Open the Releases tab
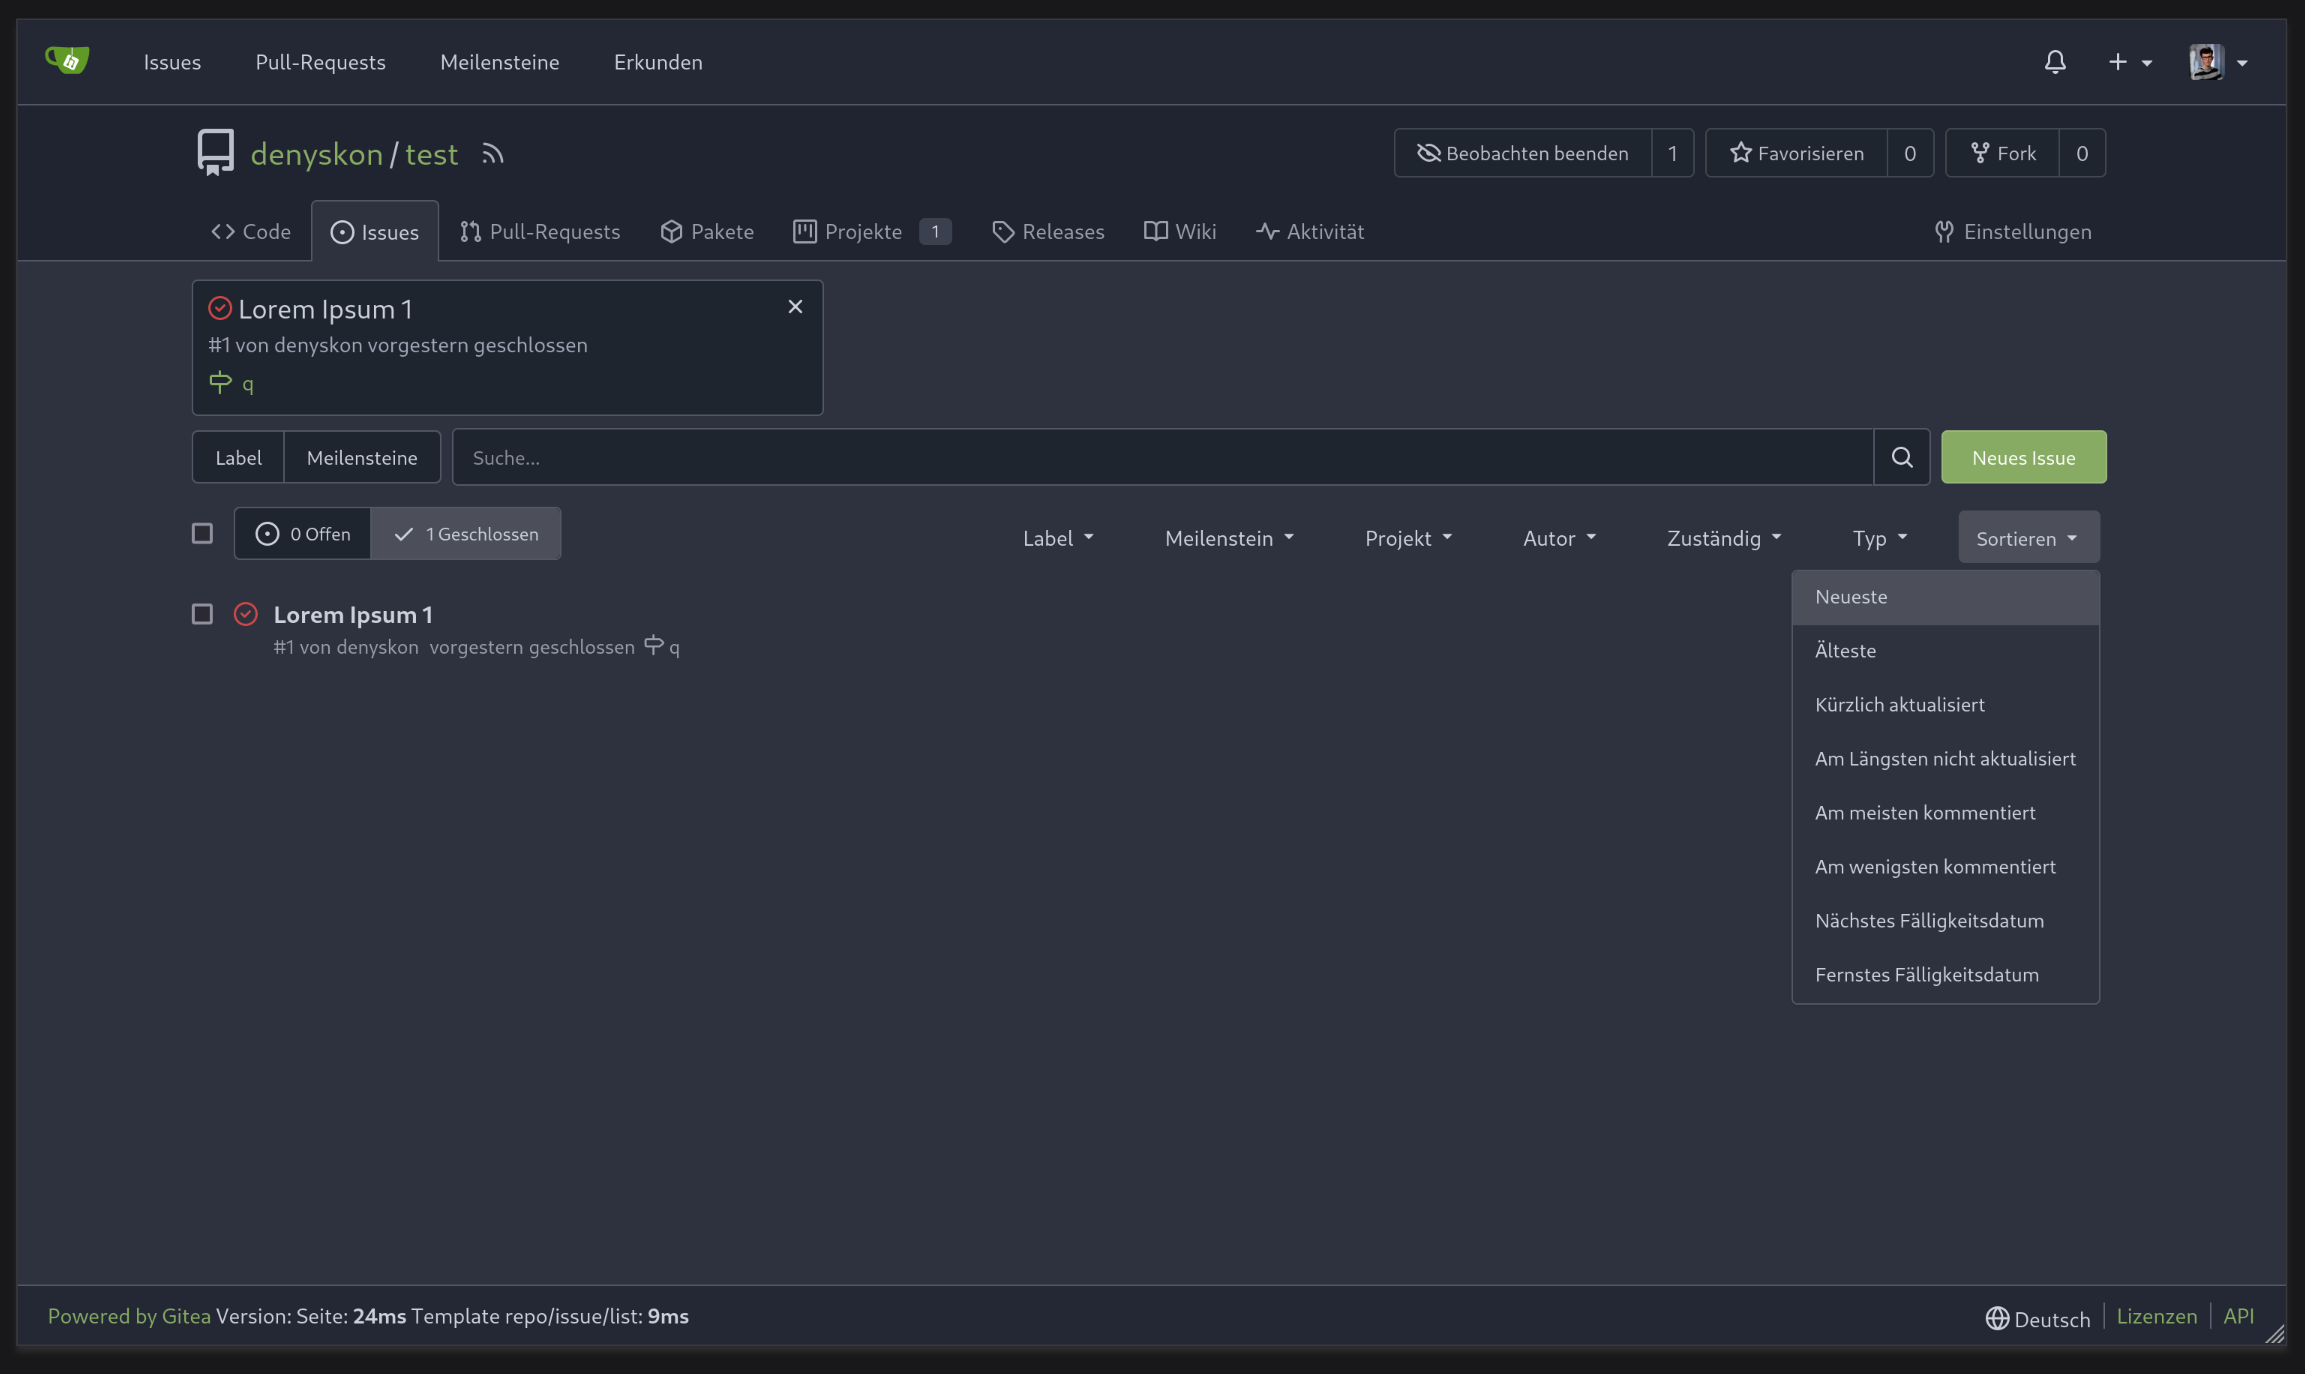This screenshot has width=2305, height=1374. pos(1048,232)
